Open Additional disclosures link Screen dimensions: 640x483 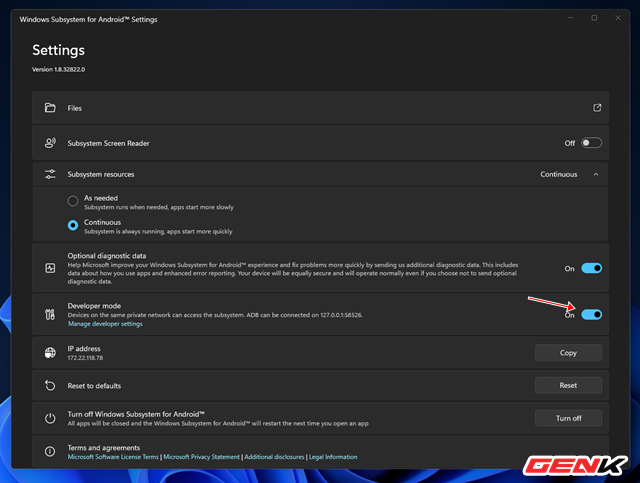pyautogui.click(x=274, y=457)
